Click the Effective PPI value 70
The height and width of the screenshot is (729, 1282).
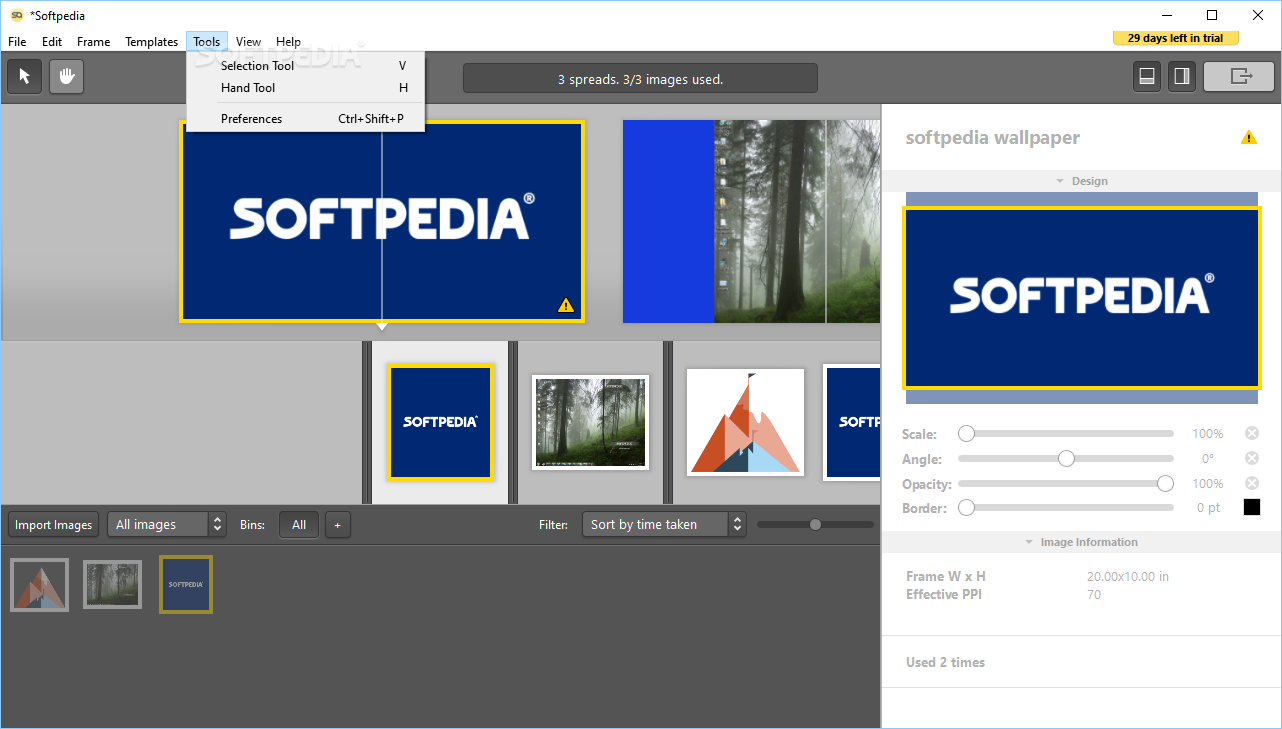tap(1094, 594)
